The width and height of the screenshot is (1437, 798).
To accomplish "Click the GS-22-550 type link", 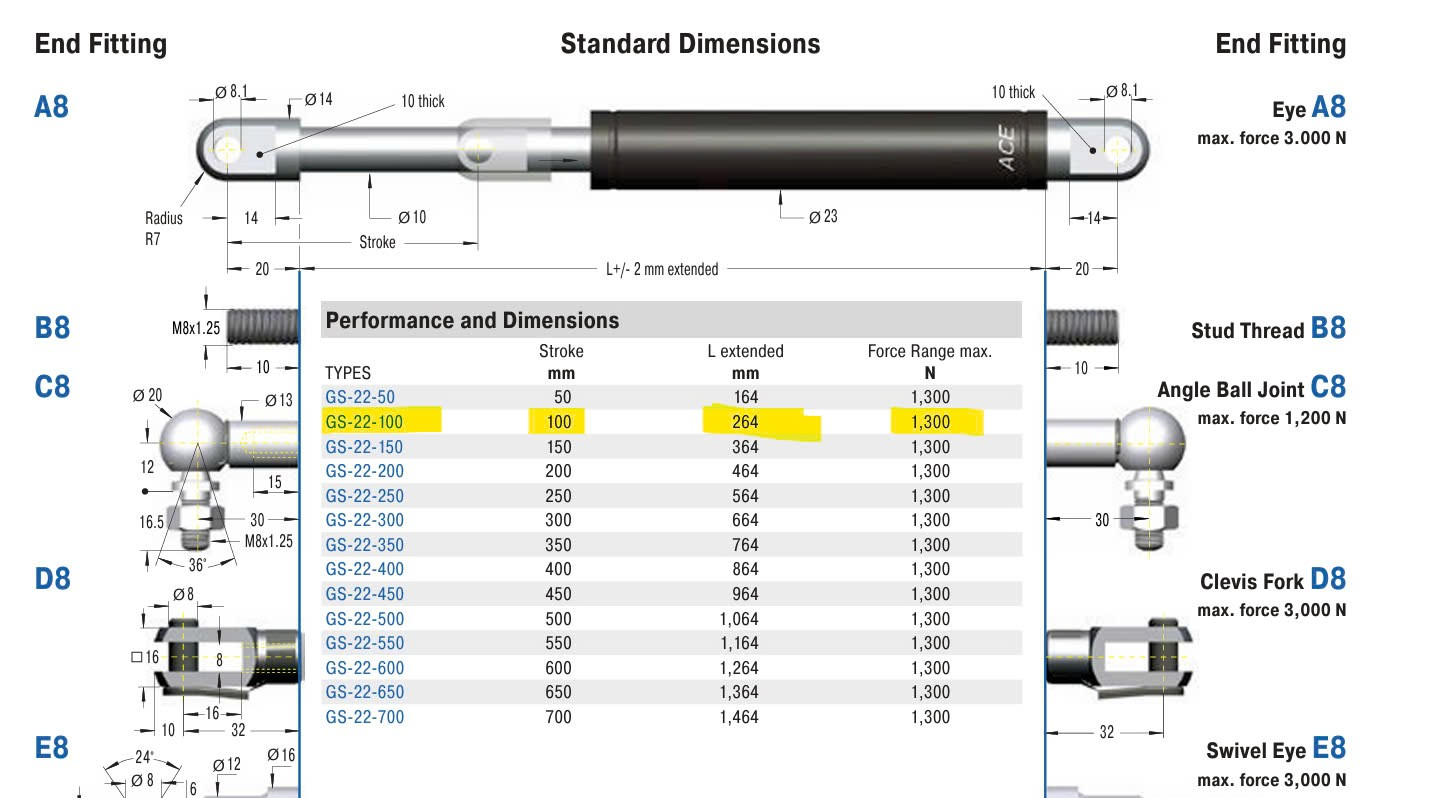I will click(x=364, y=643).
